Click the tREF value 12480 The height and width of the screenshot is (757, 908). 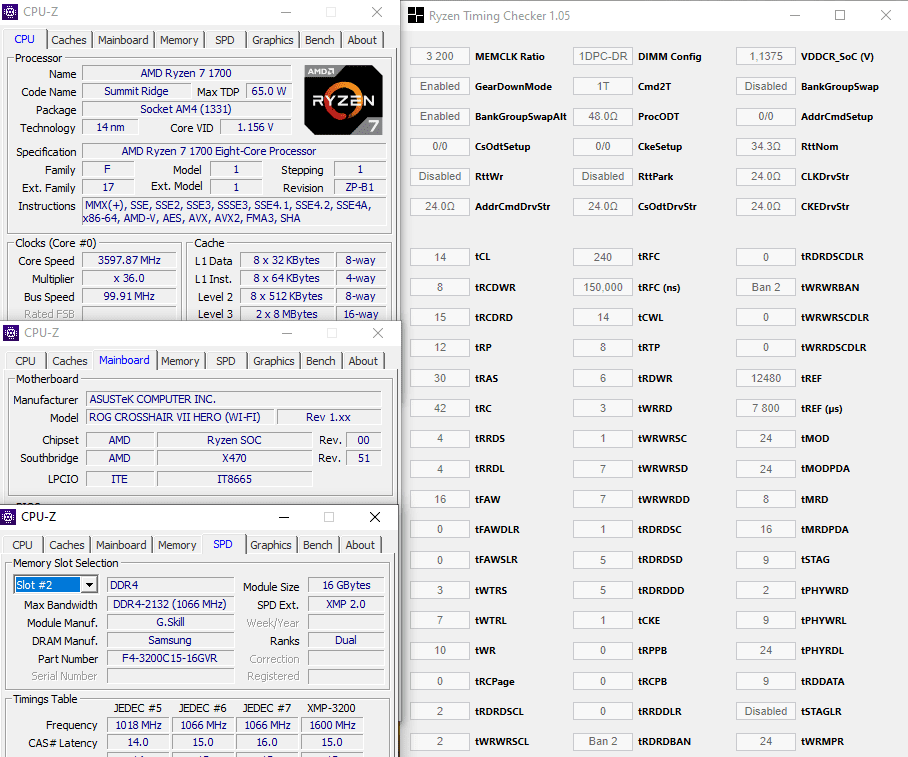tap(766, 378)
